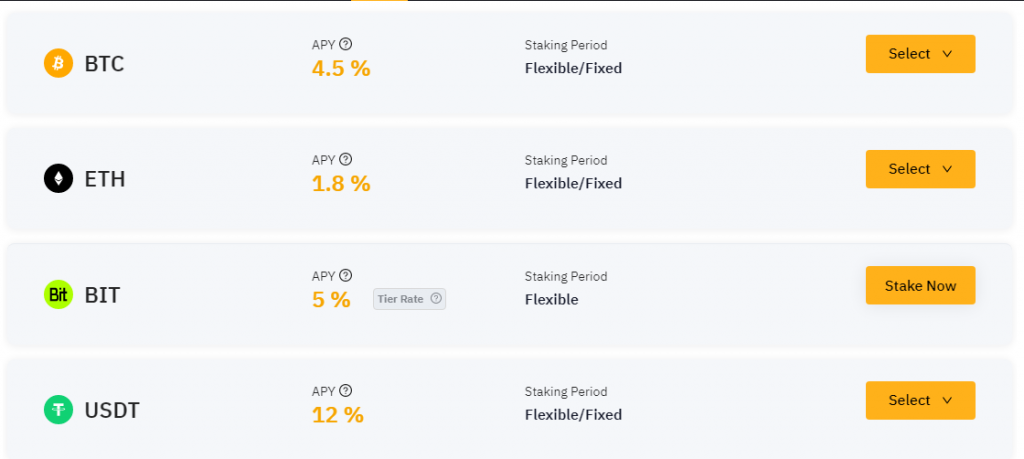1024x459 pixels.
Task: Click the BIT row Flexible staking period text
Action: point(552,300)
